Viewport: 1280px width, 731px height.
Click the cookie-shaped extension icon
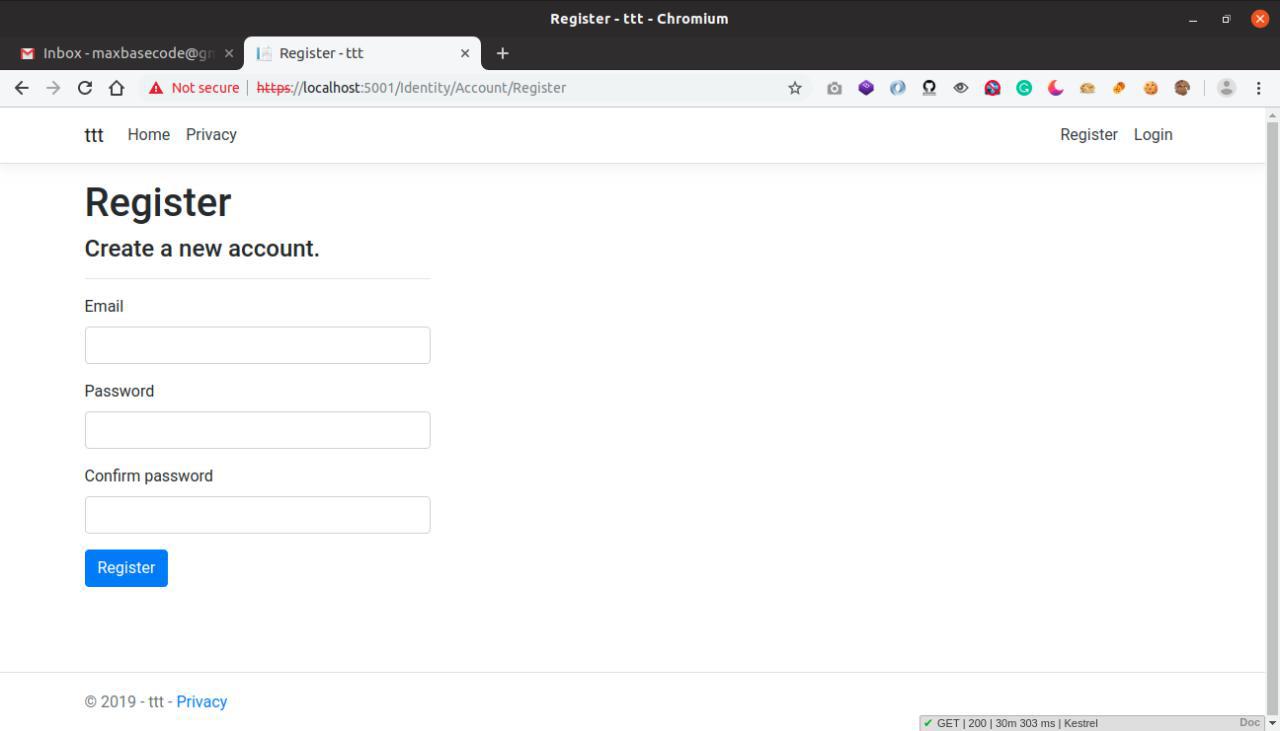pos(1150,88)
